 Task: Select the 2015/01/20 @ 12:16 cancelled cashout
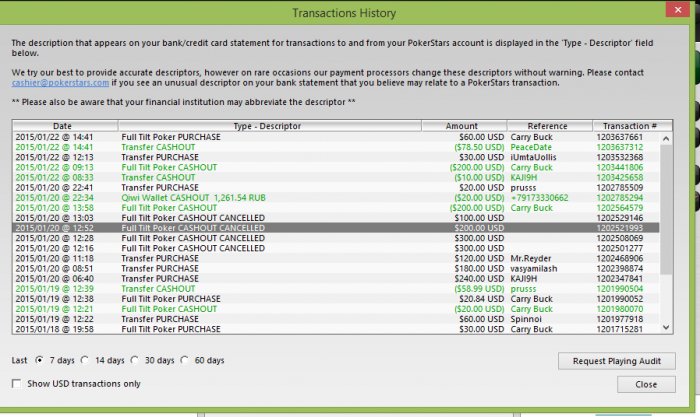[x=336, y=248]
